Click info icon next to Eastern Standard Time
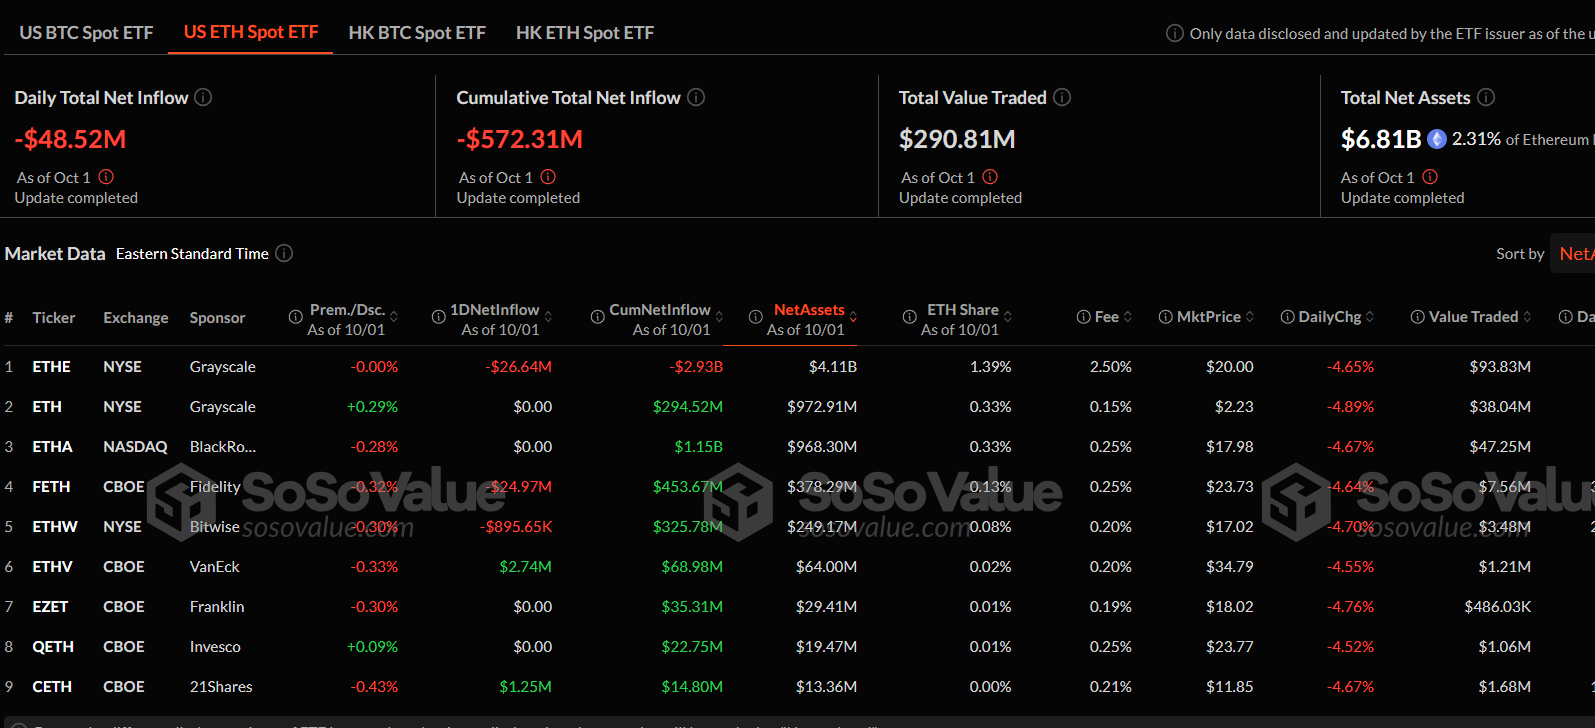Screen dimensions: 1595x728 point(284,253)
